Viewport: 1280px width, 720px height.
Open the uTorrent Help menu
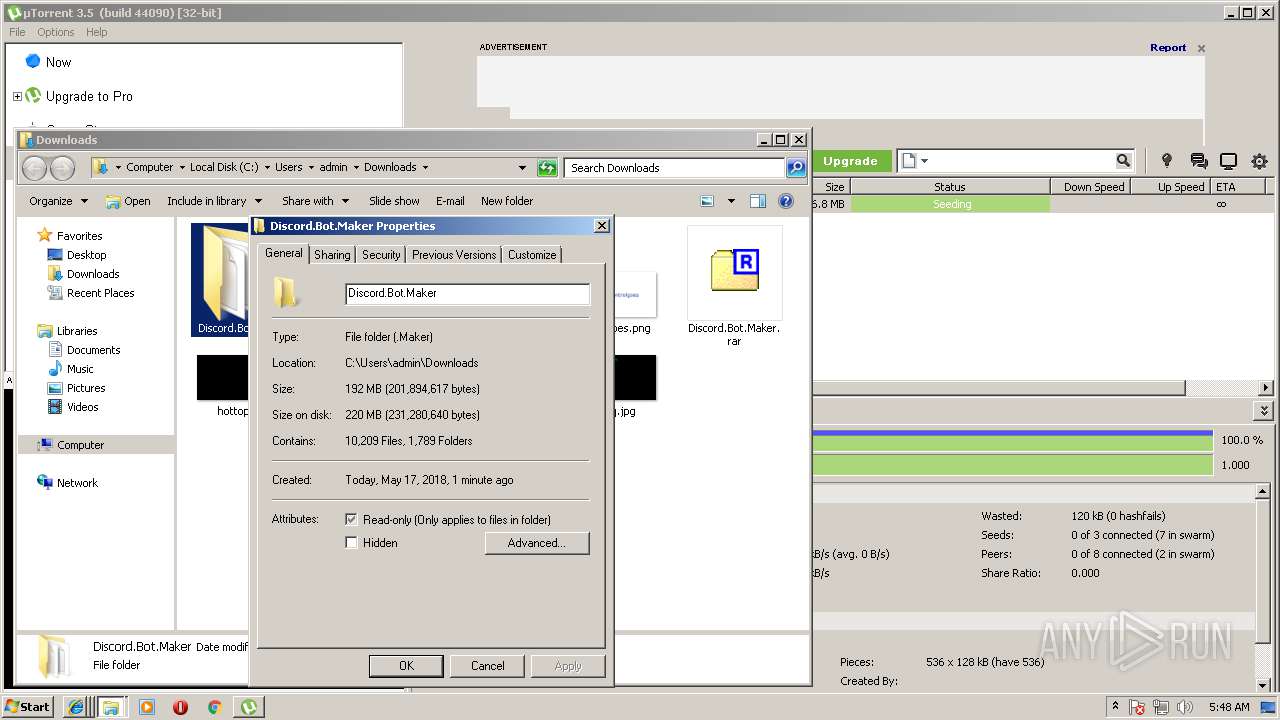coord(97,32)
